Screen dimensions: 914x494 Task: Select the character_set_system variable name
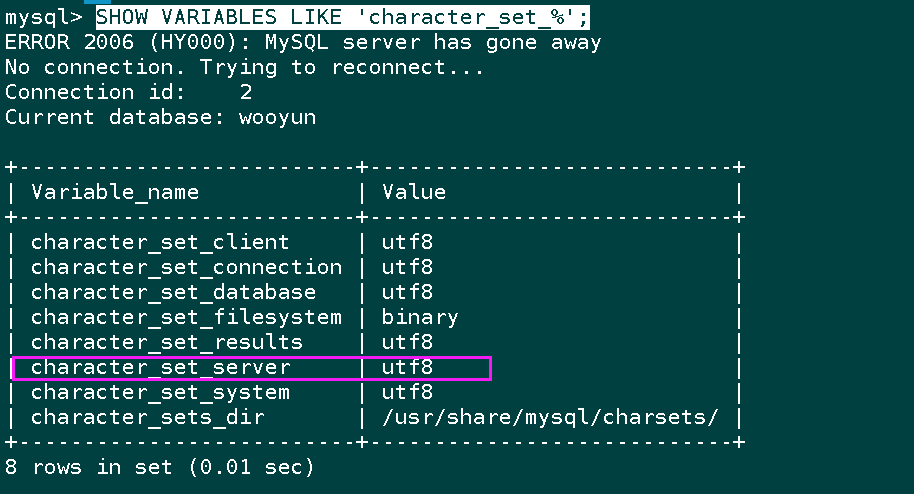point(160,393)
